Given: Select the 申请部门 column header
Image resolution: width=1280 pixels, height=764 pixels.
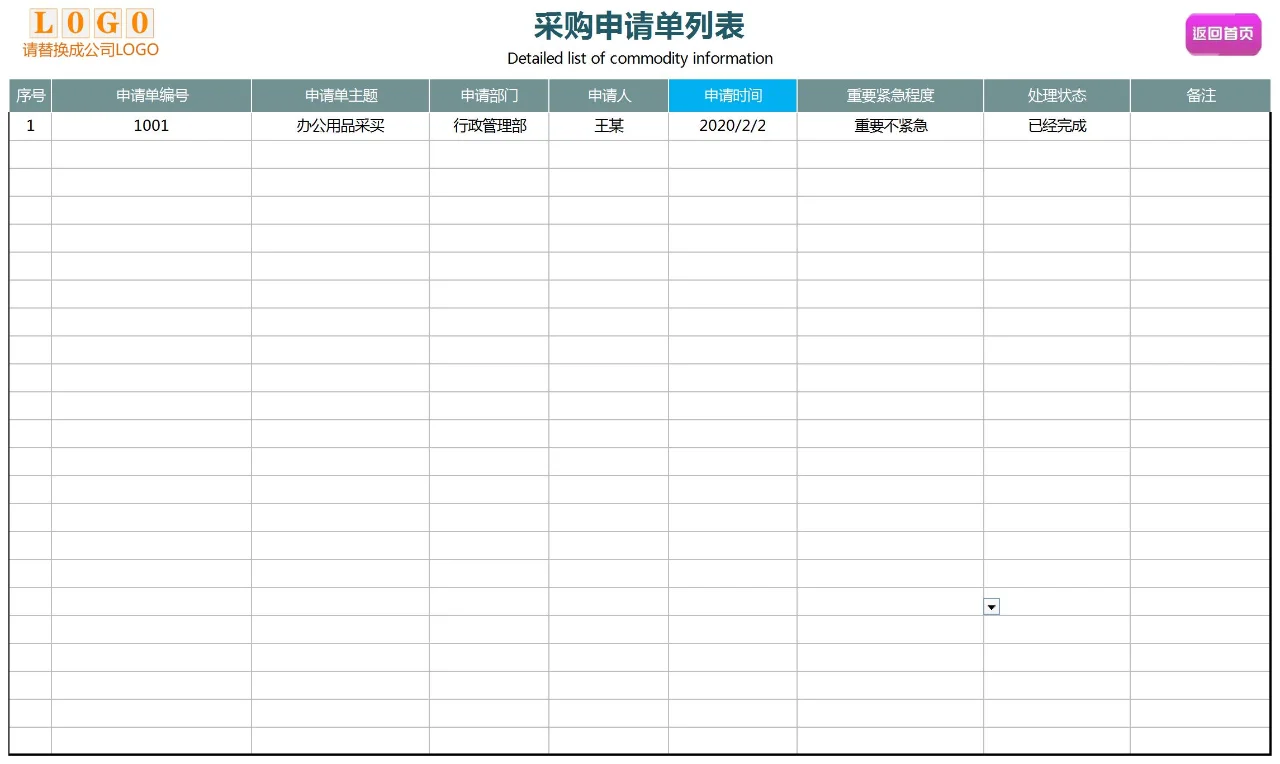Looking at the screenshot, I should (489, 95).
